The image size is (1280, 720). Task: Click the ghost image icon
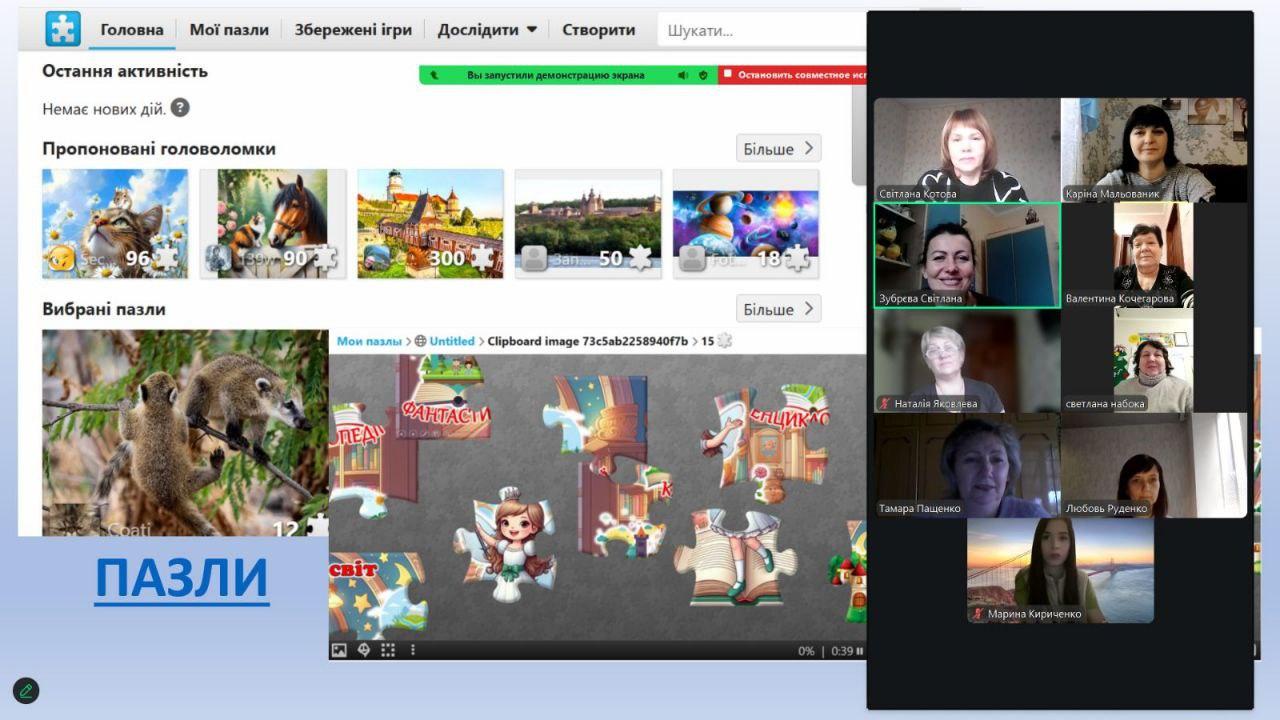pos(364,650)
